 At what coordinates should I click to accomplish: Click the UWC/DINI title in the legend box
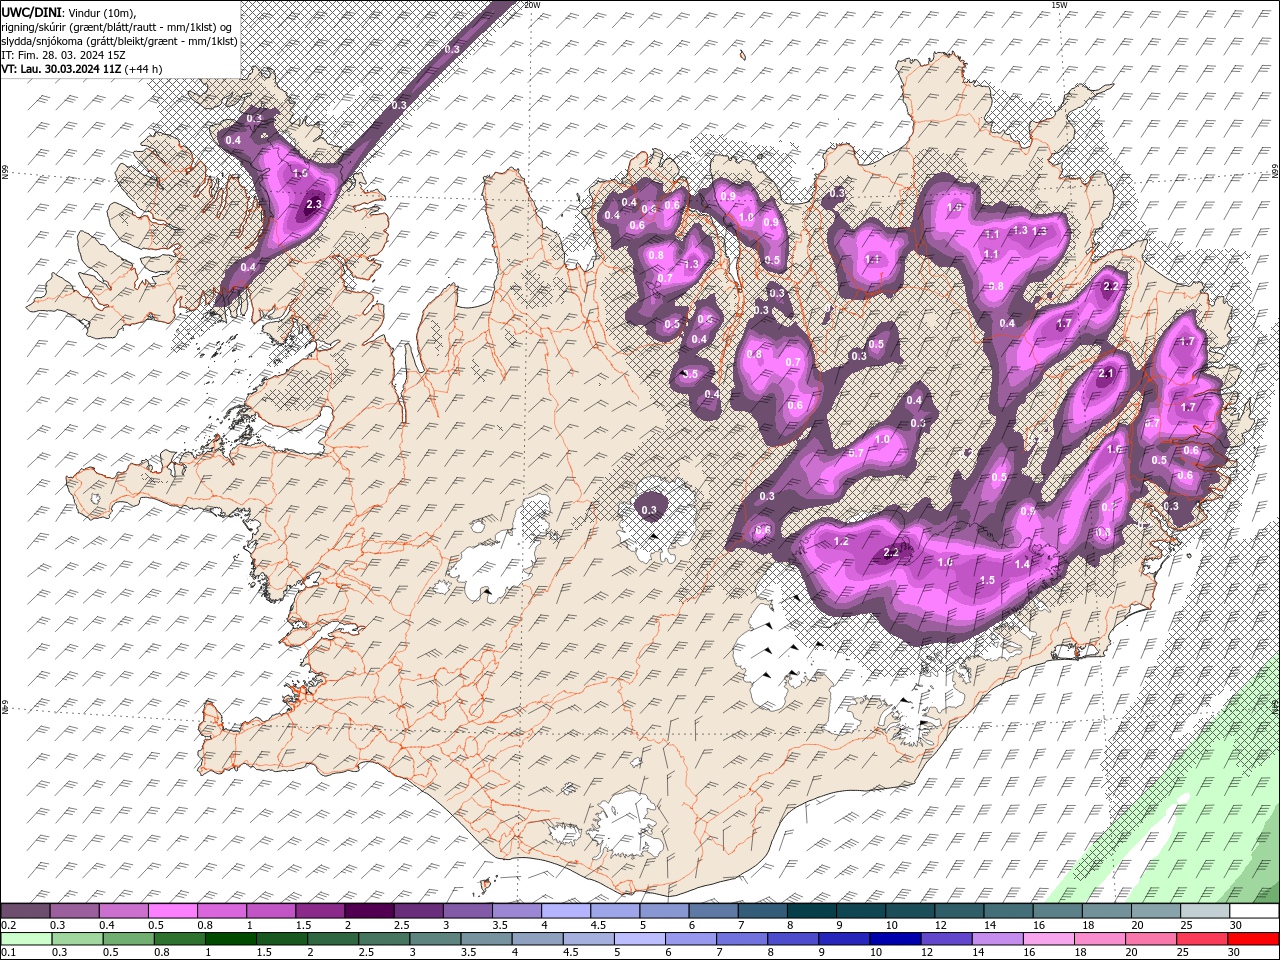(x=31, y=12)
